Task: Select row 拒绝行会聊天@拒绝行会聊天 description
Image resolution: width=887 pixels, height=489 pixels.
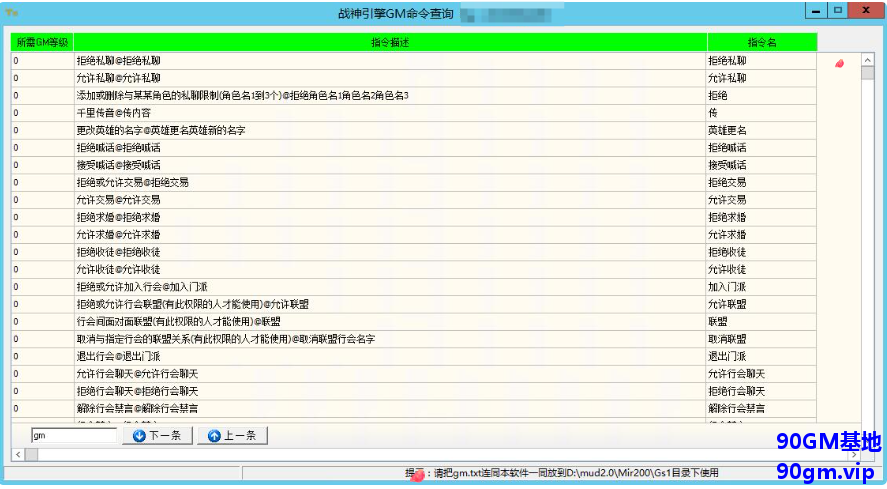Action: coord(390,391)
